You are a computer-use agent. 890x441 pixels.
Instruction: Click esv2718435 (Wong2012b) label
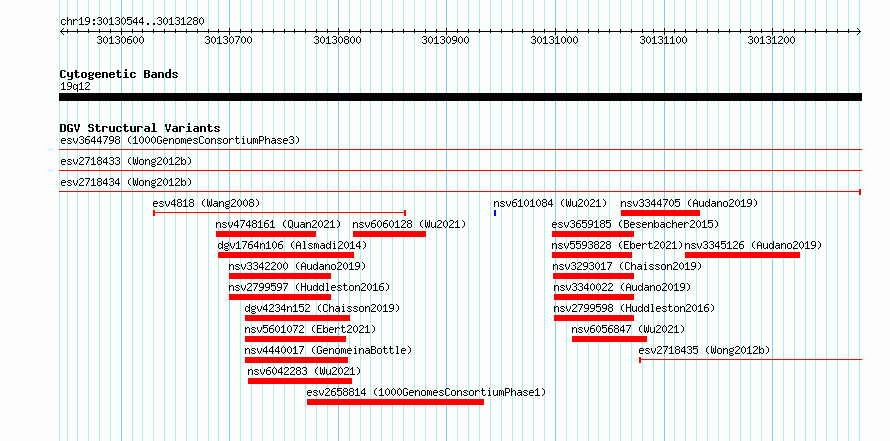click(x=704, y=350)
